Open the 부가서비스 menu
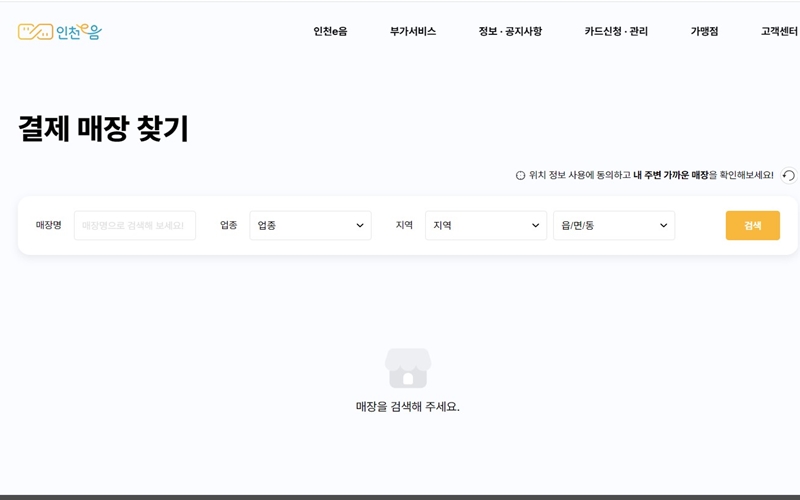The image size is (800, 500). coord(413,32)
